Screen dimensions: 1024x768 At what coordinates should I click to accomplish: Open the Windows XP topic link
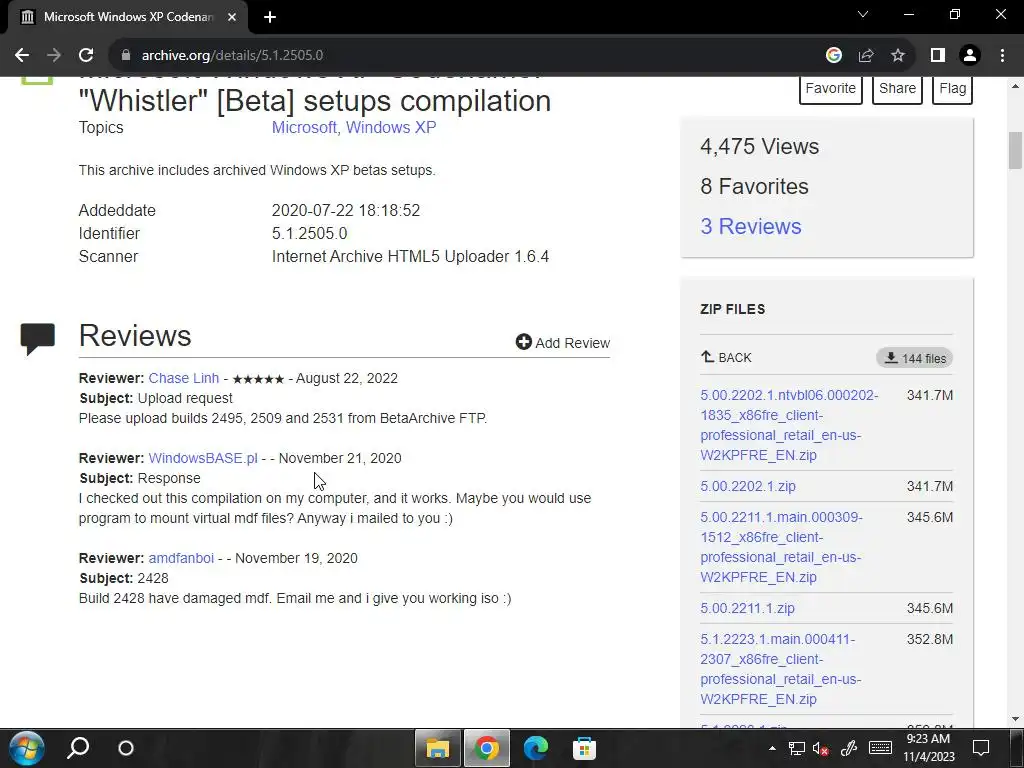pos(391,127)
